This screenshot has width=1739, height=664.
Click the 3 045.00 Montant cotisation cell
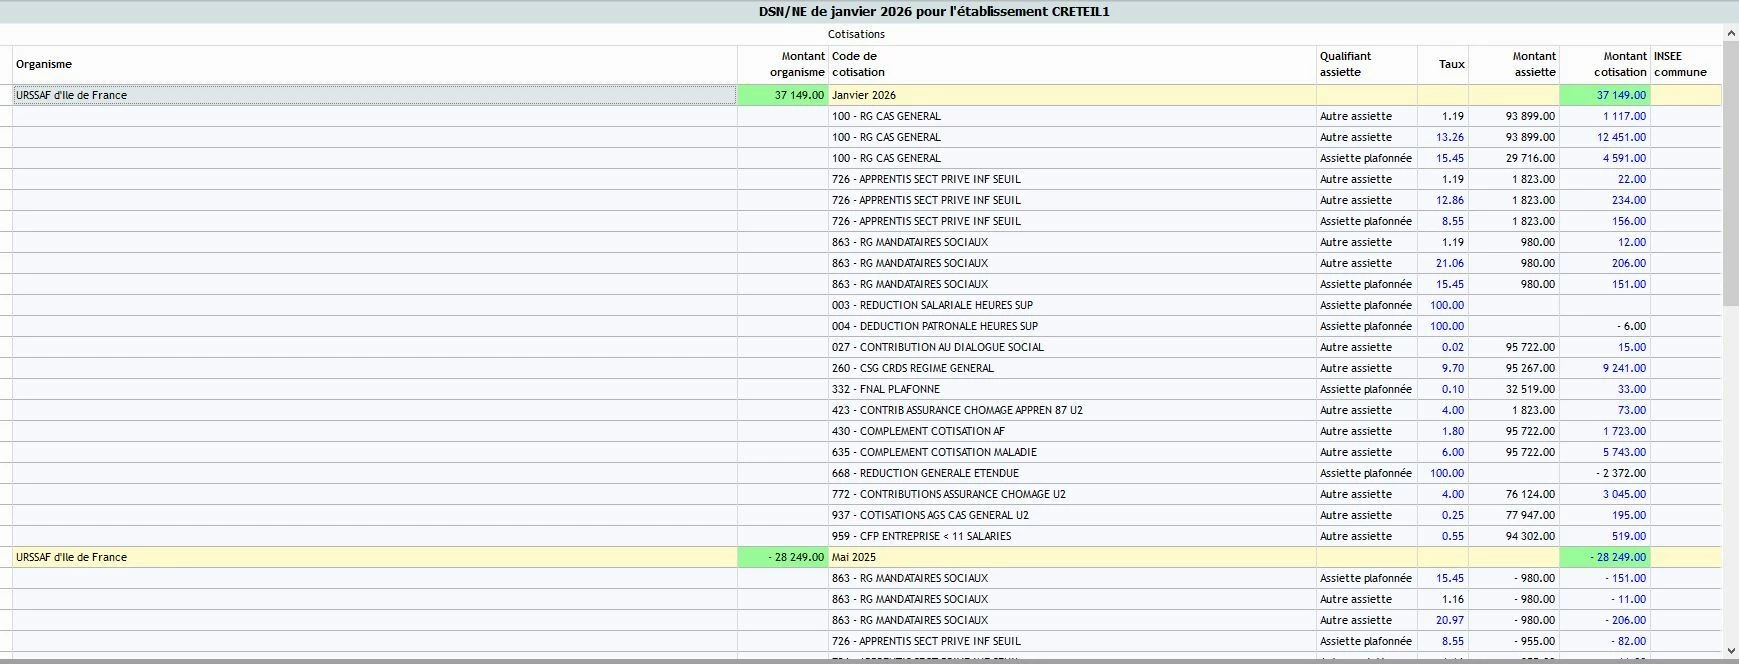click(x=1605, y=494)
